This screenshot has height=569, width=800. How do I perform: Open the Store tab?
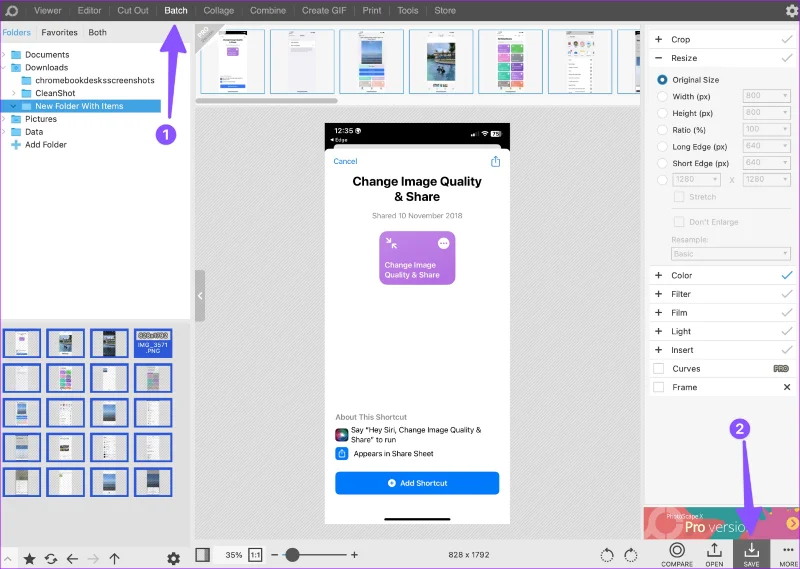(x=445, y=11)
